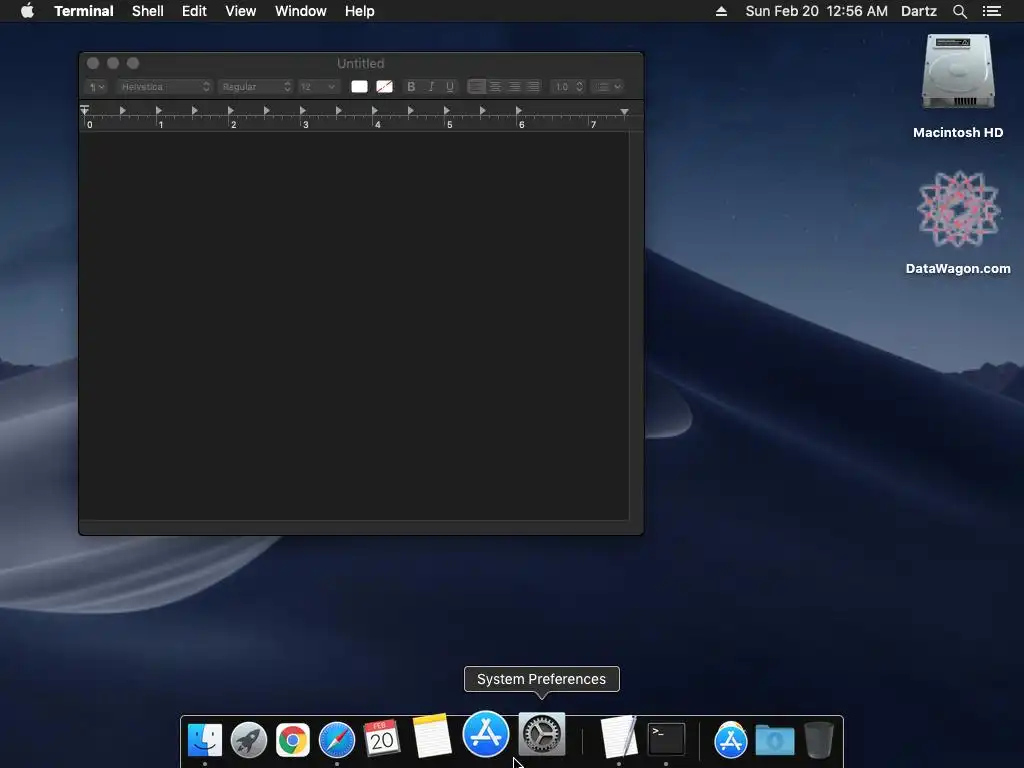This screenshot has height=768, width=1024.
Task: Click right margin marker on ruler
Action: [624, 112]
